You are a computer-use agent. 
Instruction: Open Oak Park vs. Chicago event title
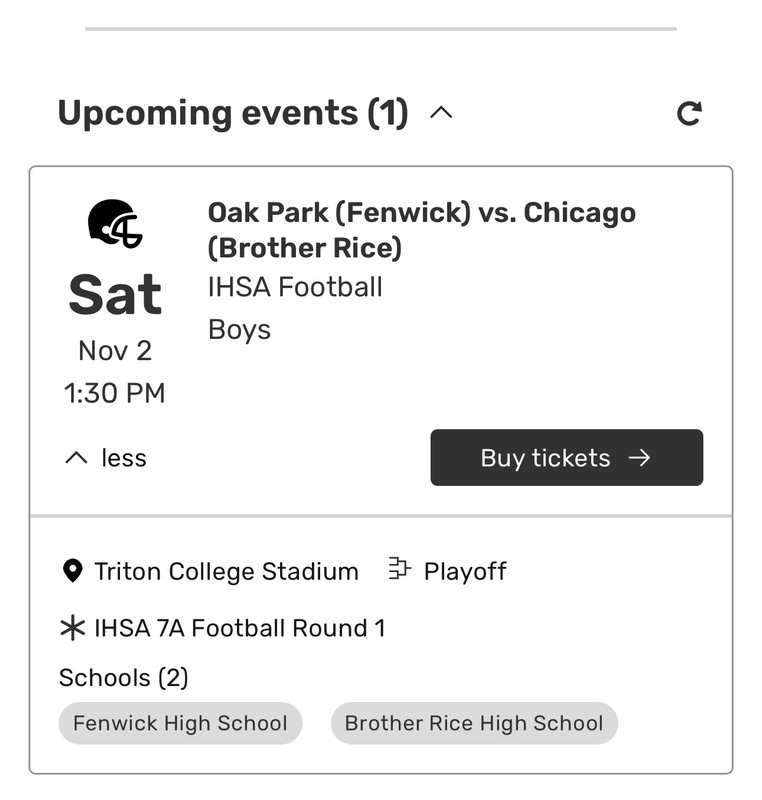pos(422,230)
